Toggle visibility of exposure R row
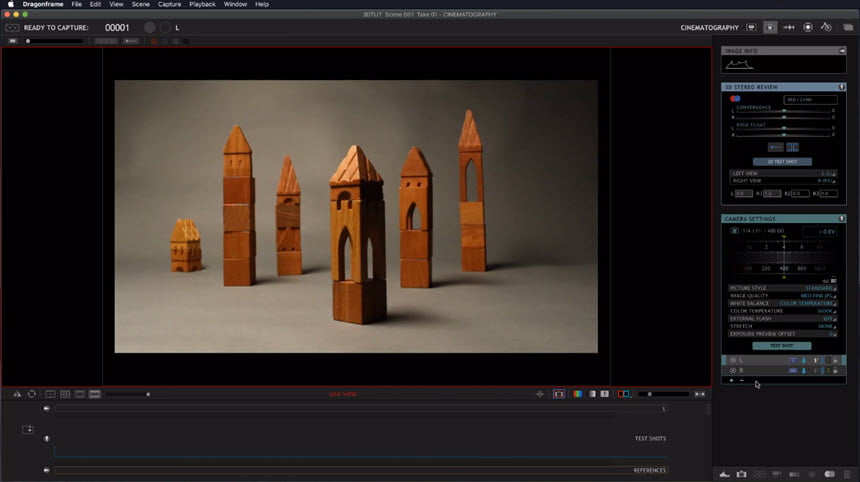 [x=733, y=371]
